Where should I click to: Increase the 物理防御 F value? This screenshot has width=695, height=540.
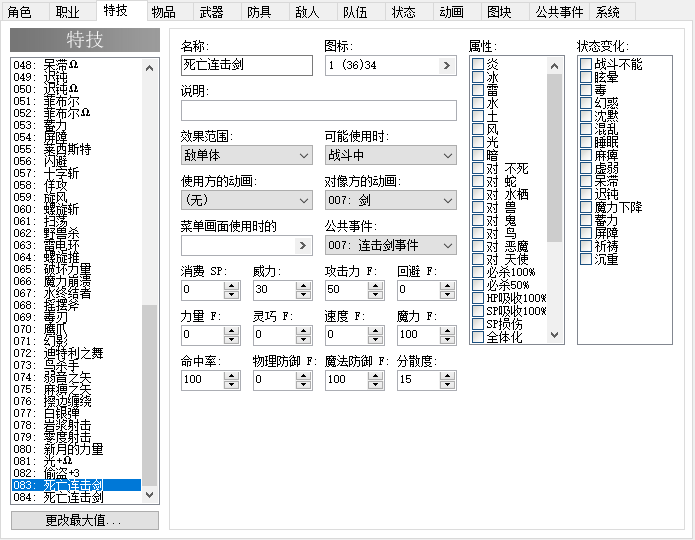pyautogui.click(x=304, y=376)
